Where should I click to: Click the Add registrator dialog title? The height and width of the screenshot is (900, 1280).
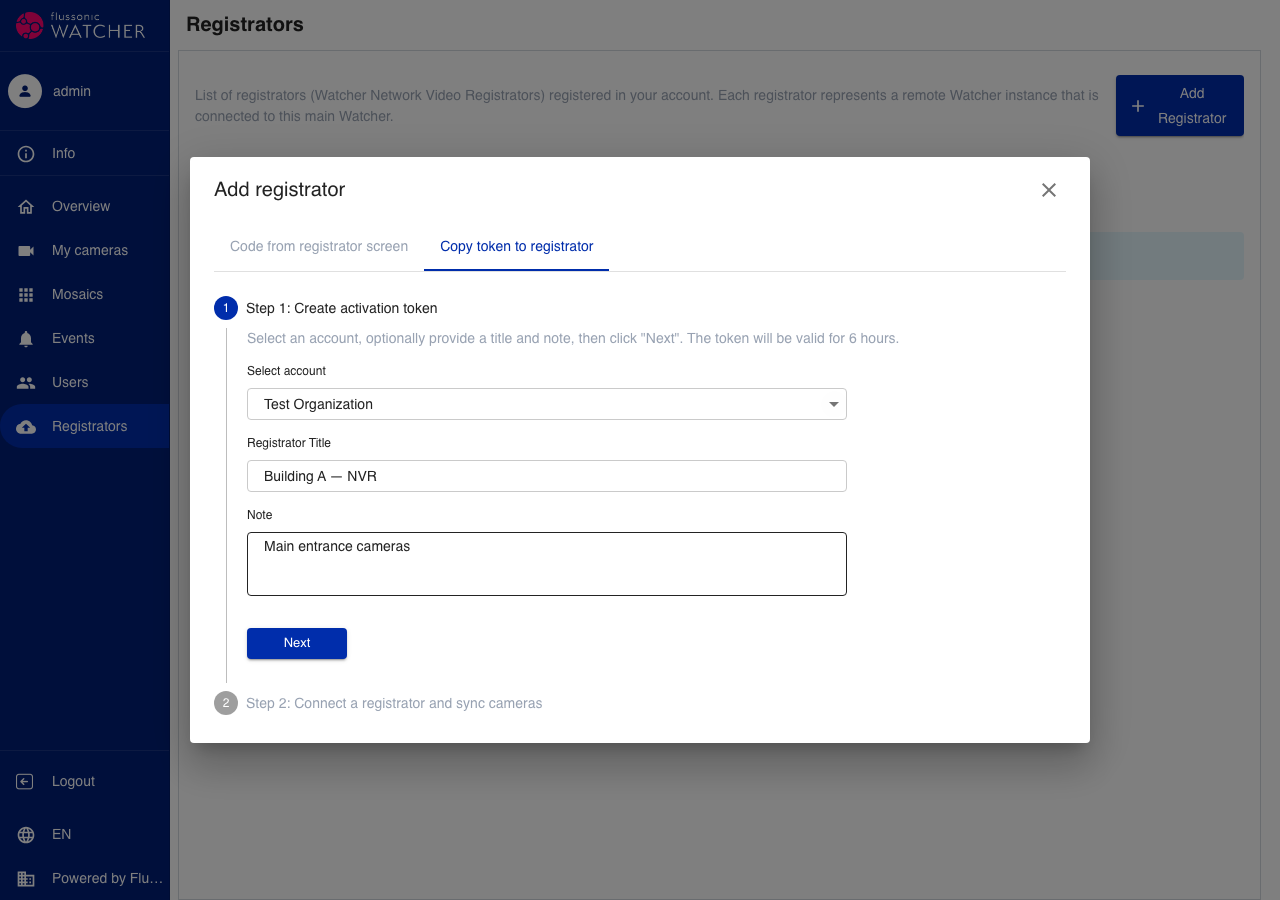280,190
